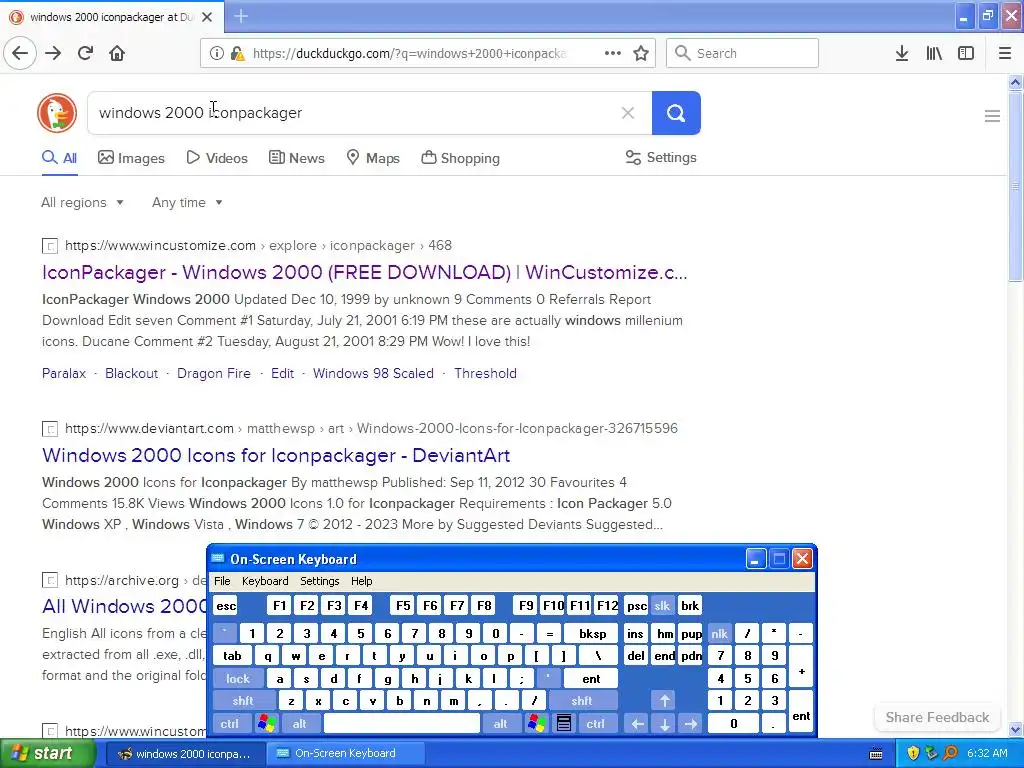Screen dimensions: 1024x768
Task: Click the Share Feedback button
Action: 937,717
